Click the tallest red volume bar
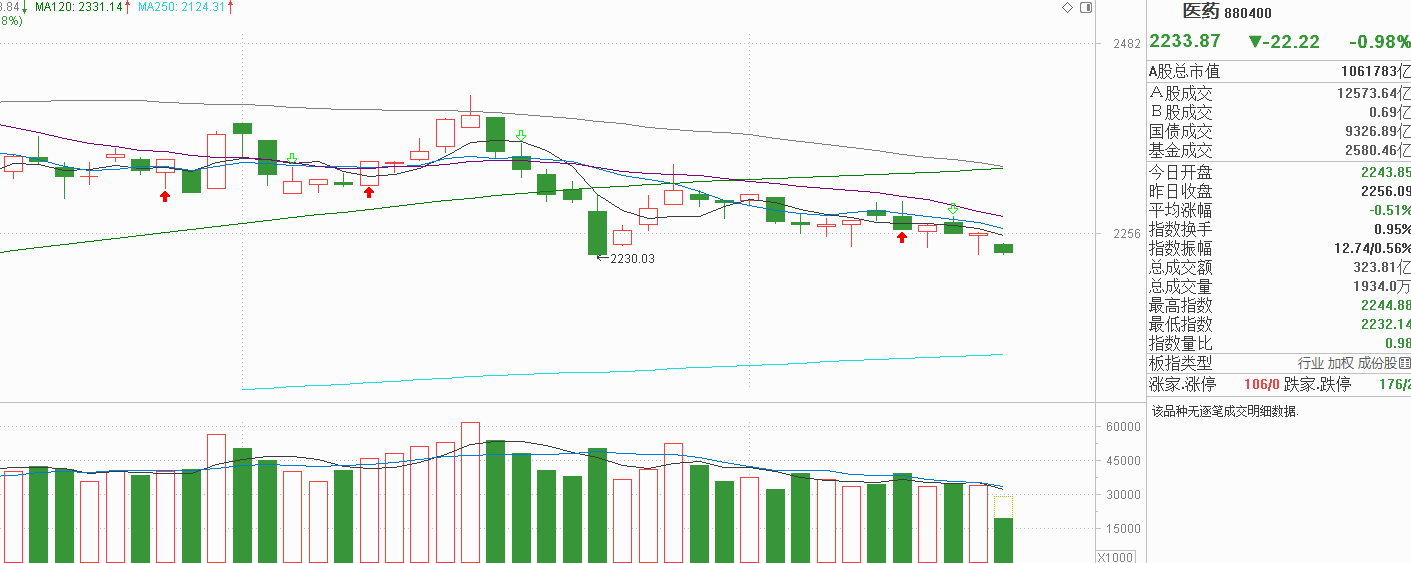This screenshot has height=563, width=1411. click(470, 492)
